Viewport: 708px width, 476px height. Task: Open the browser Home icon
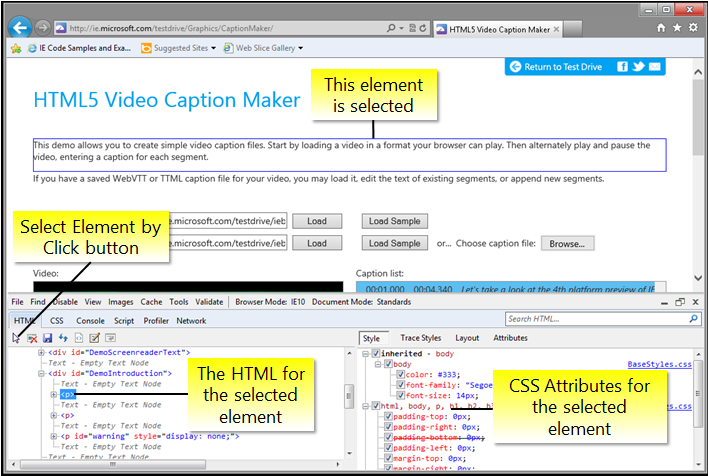click(661, 28)
